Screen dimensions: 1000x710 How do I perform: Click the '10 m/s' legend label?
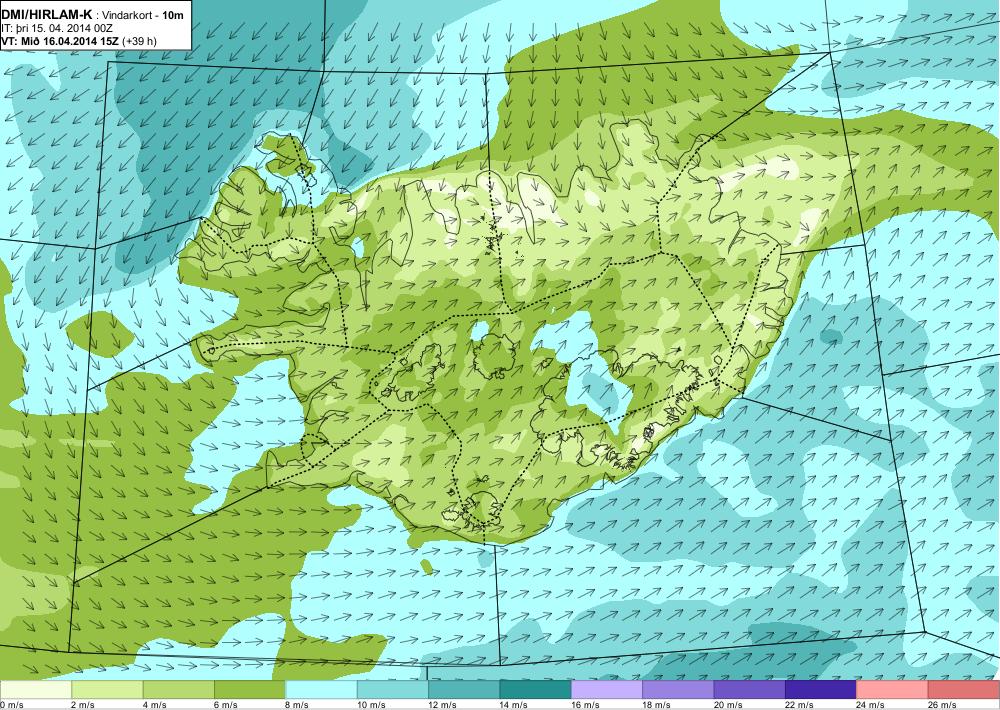[x=370, y=704]
